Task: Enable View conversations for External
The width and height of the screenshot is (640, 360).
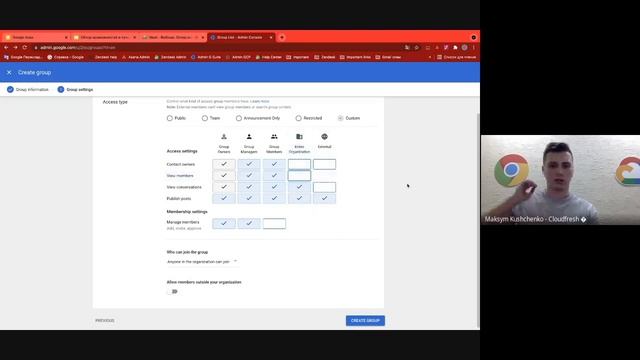Action: (324, 187)
